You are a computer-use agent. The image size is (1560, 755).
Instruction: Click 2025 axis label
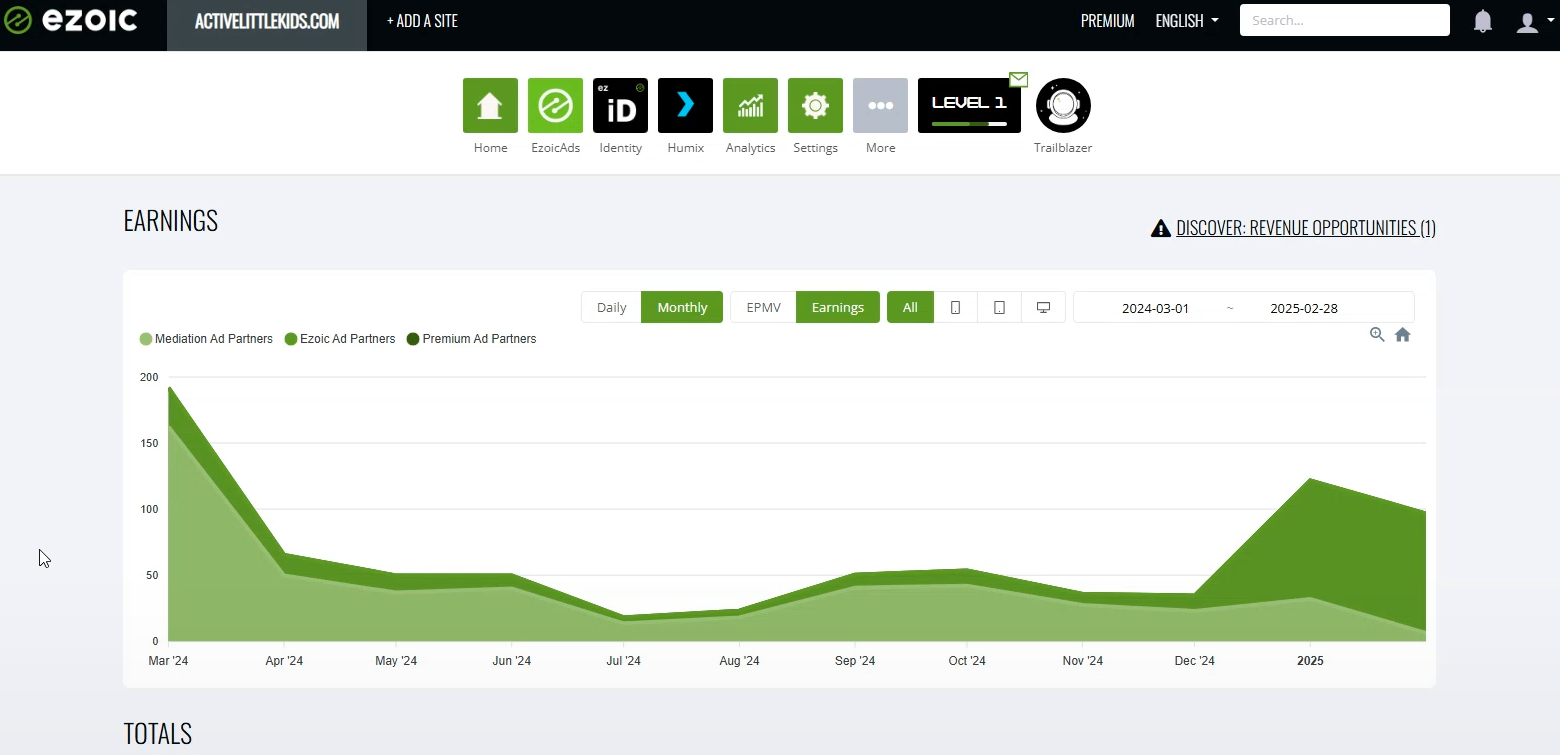pyautogui.click(x=1310, y=661)
